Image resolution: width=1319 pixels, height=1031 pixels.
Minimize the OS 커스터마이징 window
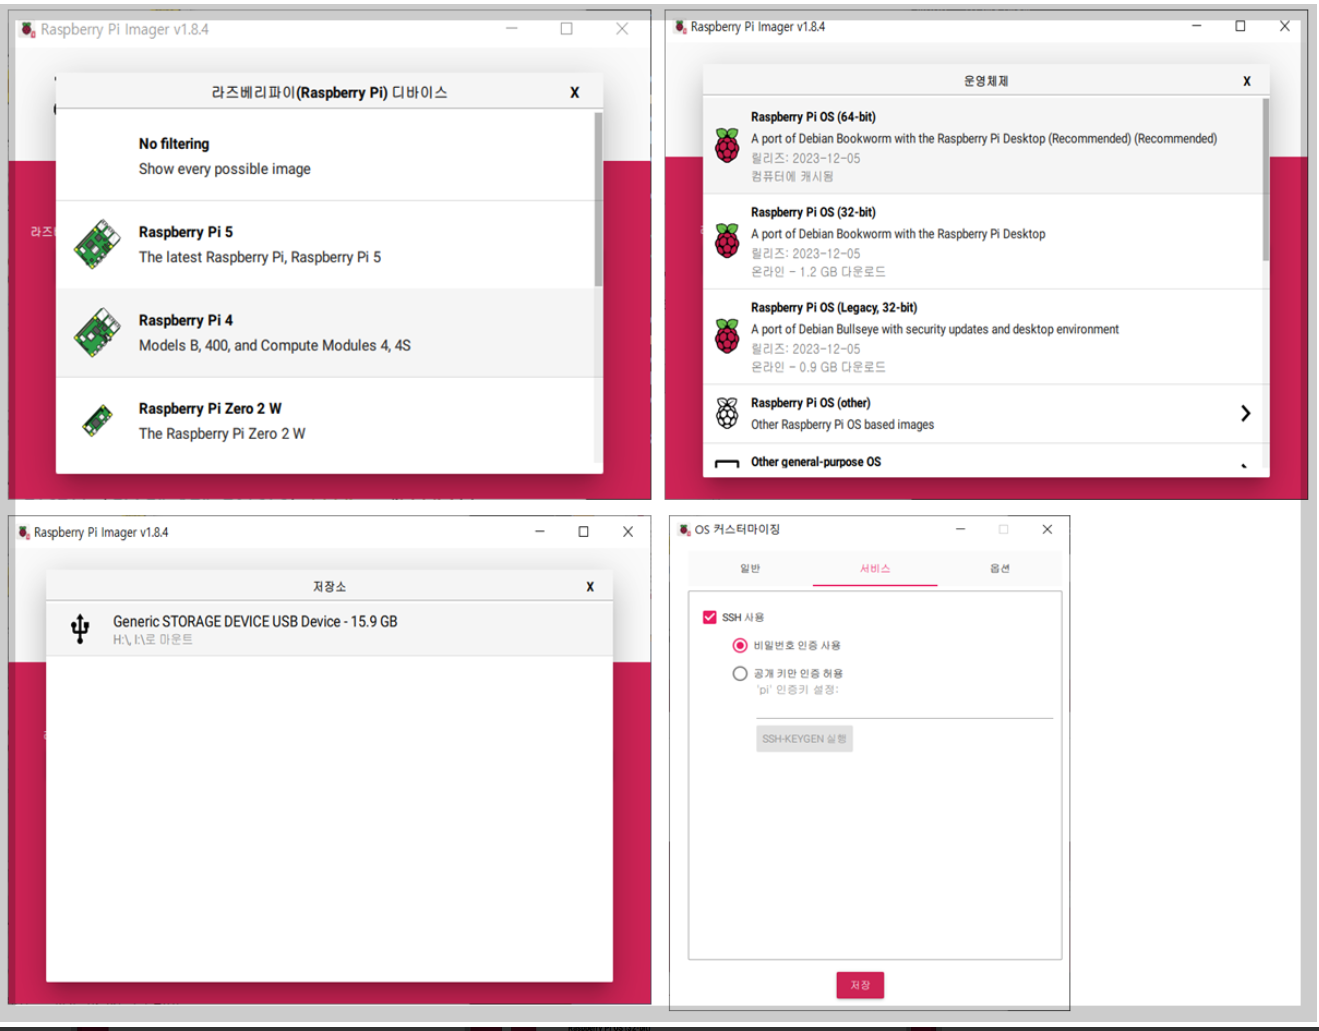pyautogui.click(x=960, y=529)
